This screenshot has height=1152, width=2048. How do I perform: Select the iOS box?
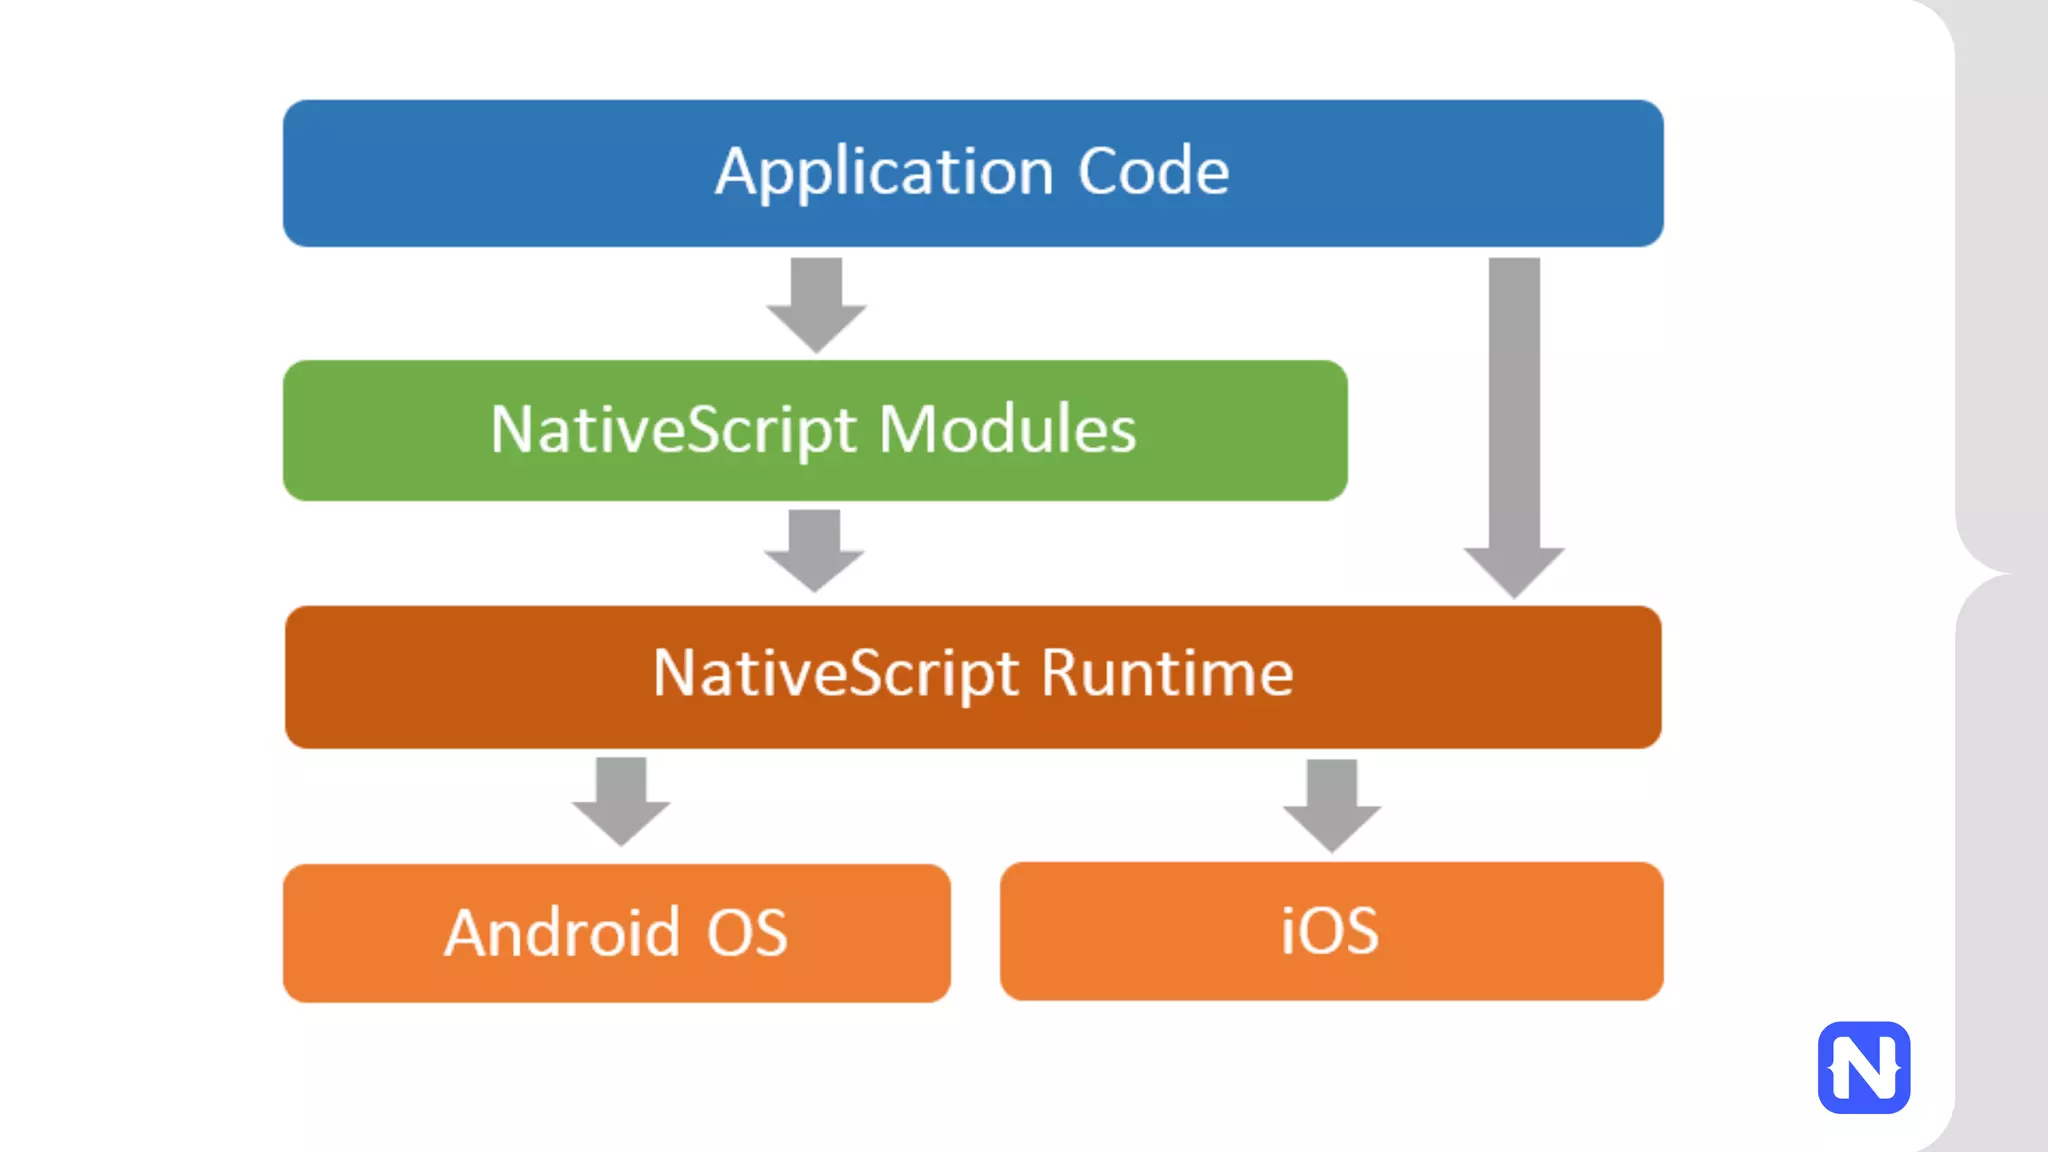(x=1332, y=931)
